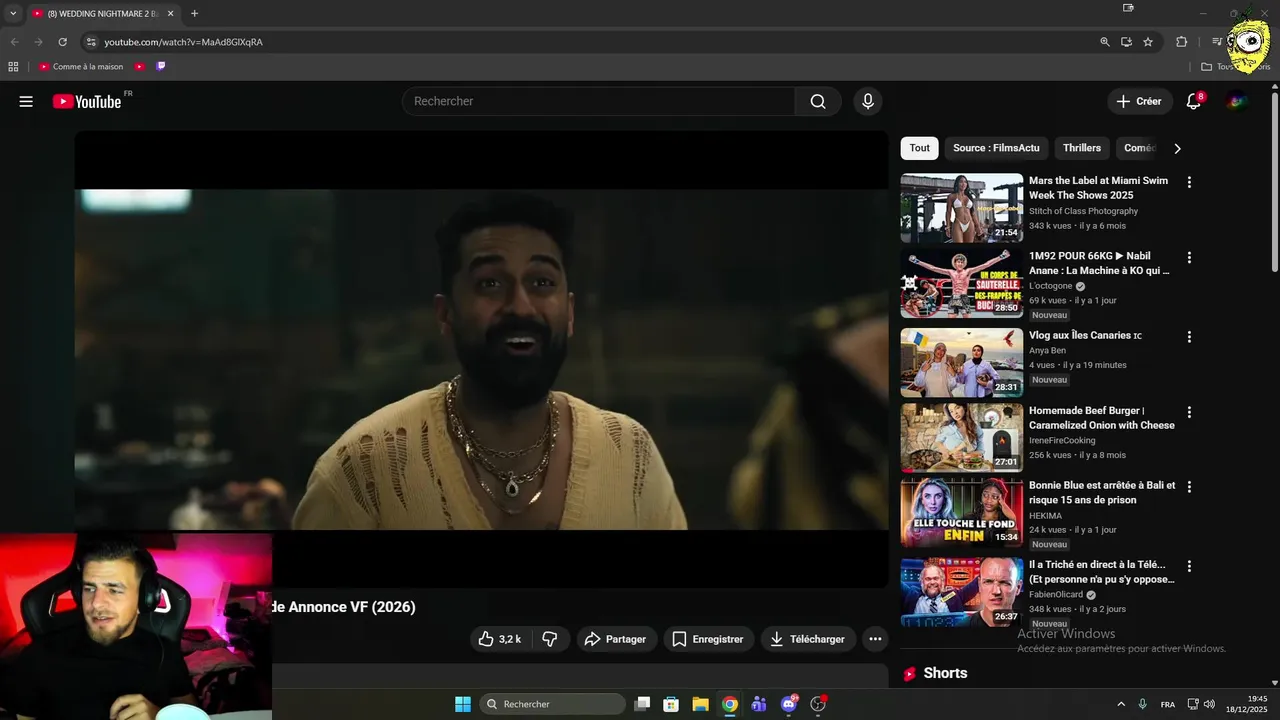Open Windows Start menu
The width and height of the screenshot is (1280, 720).
tap(463, 704)
